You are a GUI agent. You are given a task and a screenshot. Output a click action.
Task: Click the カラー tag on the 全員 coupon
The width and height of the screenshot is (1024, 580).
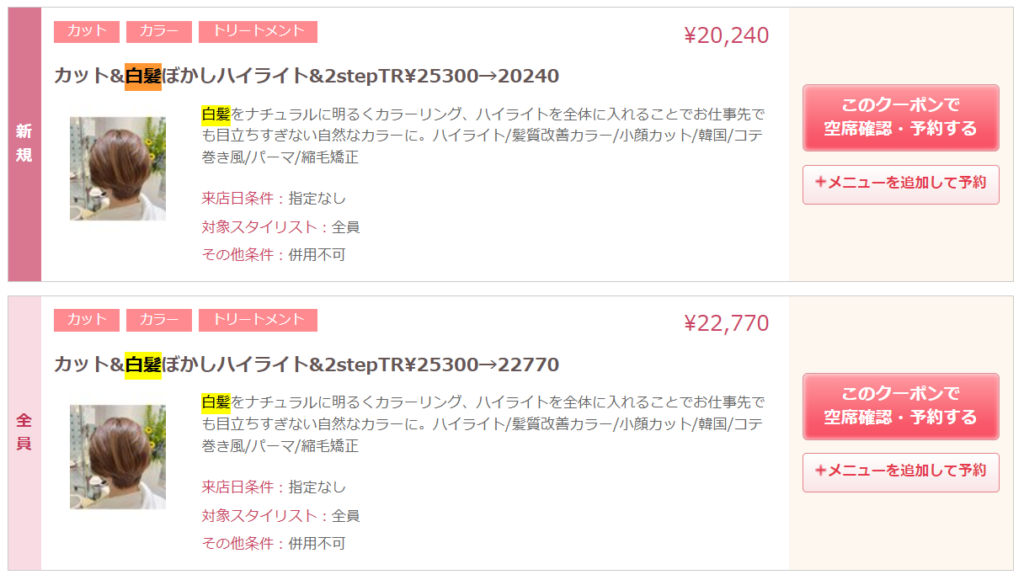click(x=159, y=320)
